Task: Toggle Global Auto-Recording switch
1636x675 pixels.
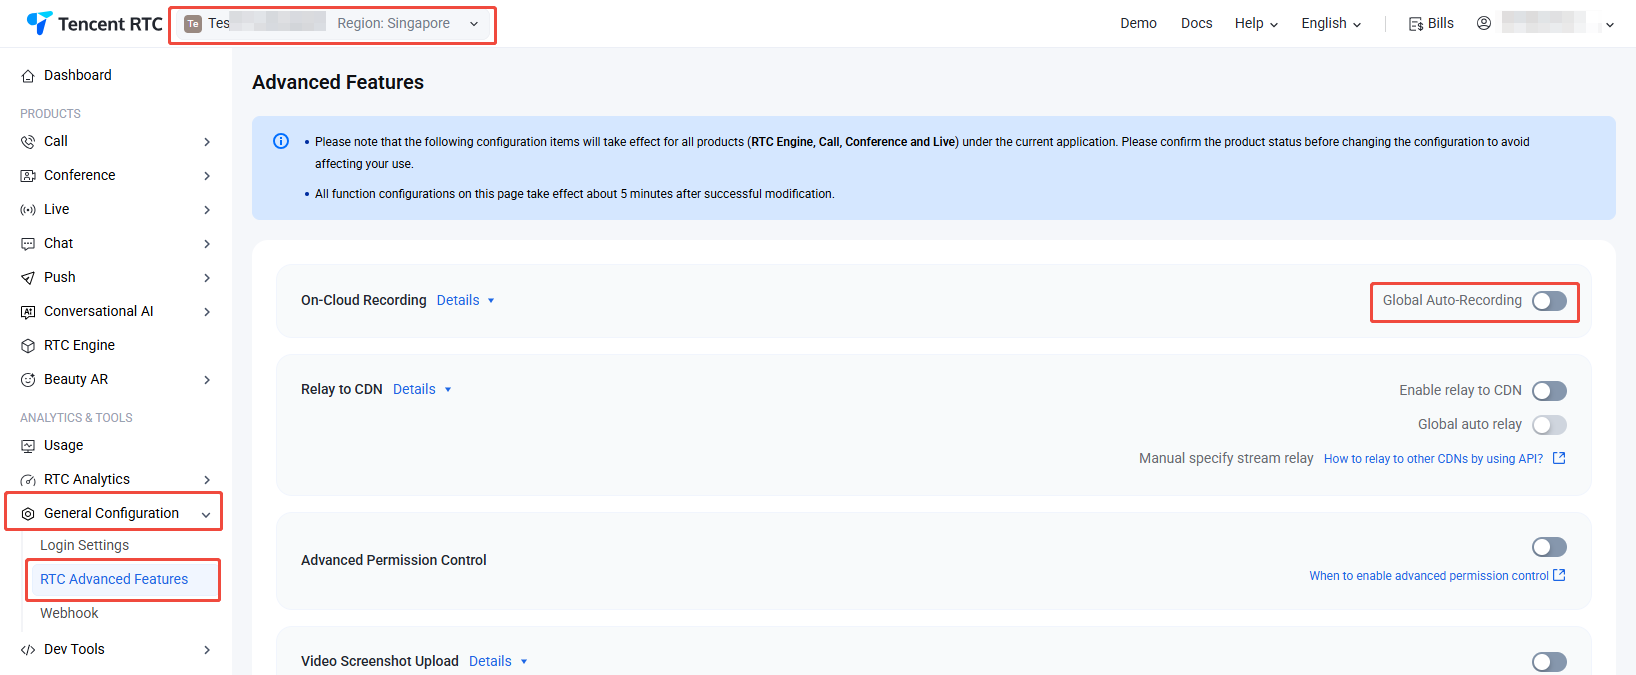Action: point(1549,301)
